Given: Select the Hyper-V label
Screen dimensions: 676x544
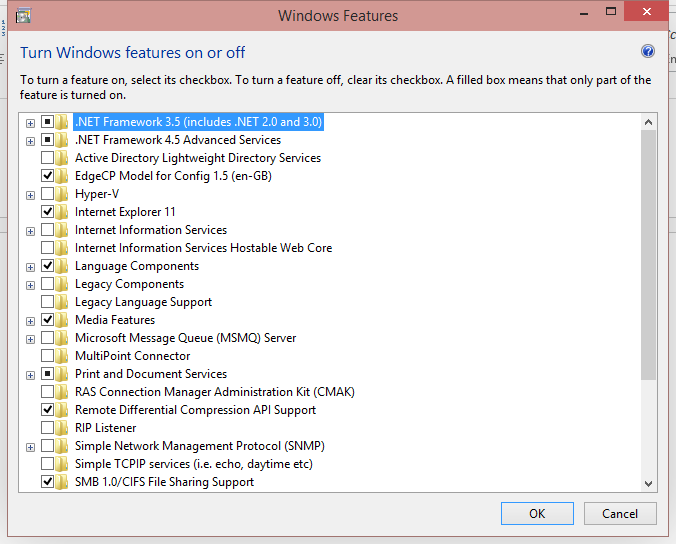Looking at the screenshot, I should tap(97, 194).
